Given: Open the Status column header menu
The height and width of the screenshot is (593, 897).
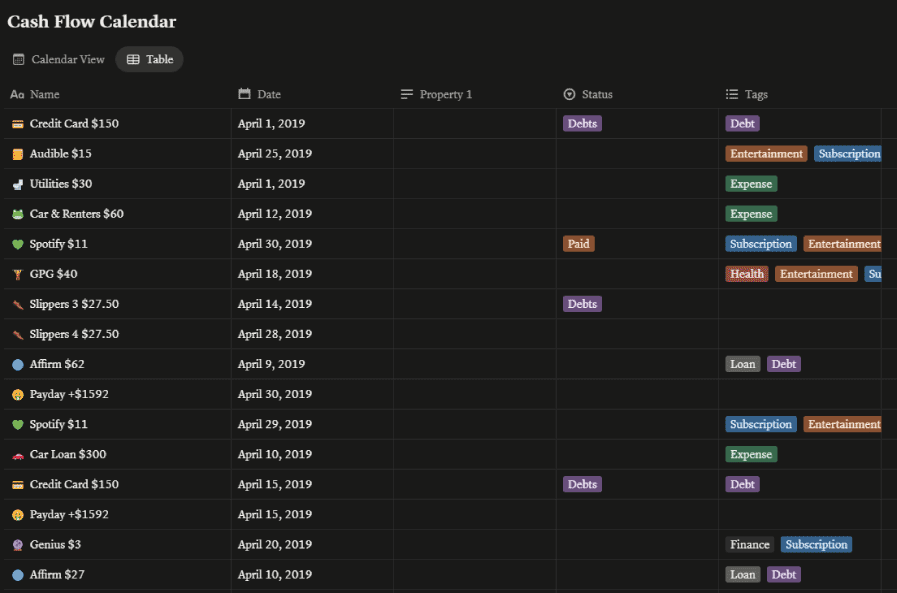Looking at the screenshot, I should [588, 94].
